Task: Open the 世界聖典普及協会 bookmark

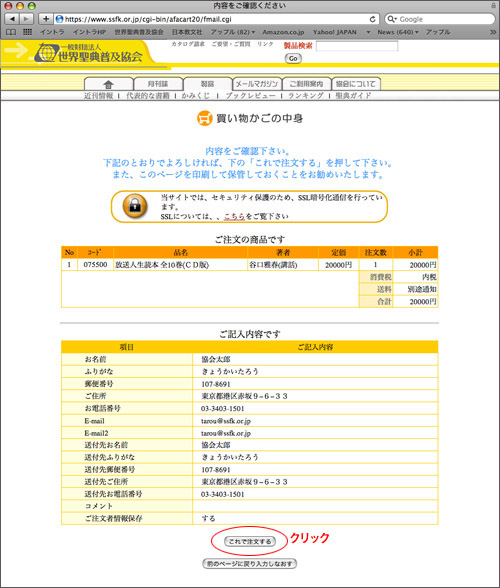Action: coord(139,32)
